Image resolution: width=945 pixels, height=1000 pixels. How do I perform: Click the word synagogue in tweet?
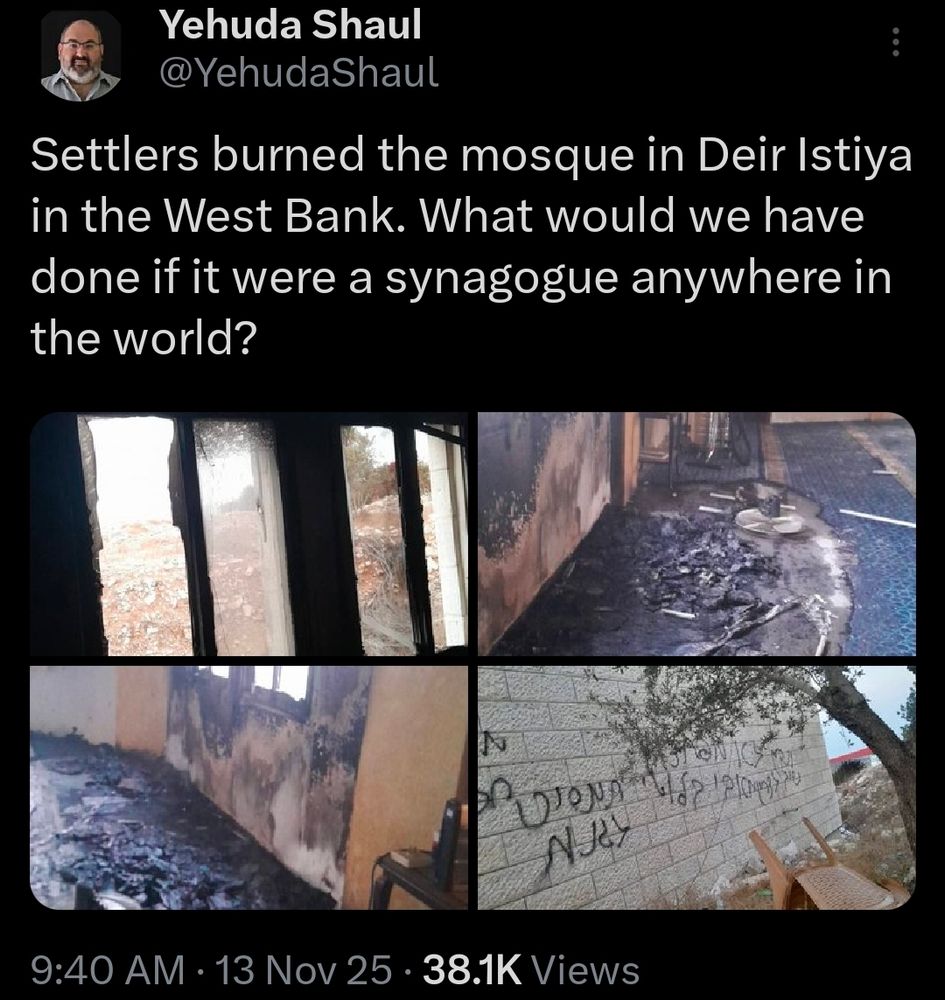pyautogui.click(x=500, y=278)
